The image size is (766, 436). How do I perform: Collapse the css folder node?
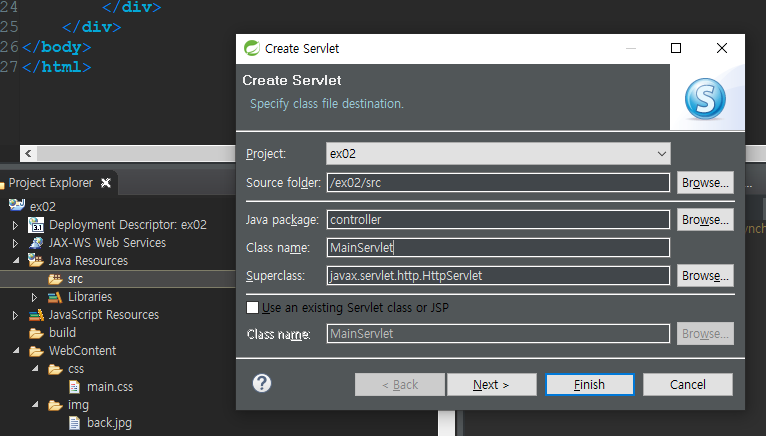click(x=35, y=369)
